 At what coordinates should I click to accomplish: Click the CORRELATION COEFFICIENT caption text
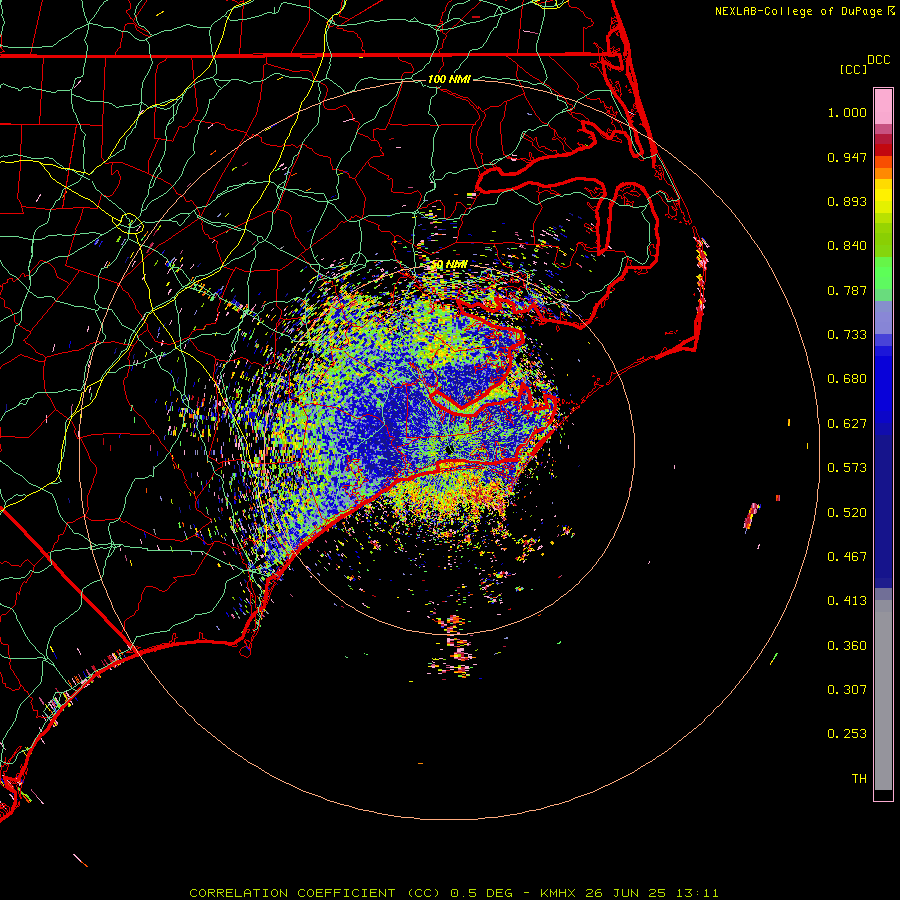coord(292,893)
